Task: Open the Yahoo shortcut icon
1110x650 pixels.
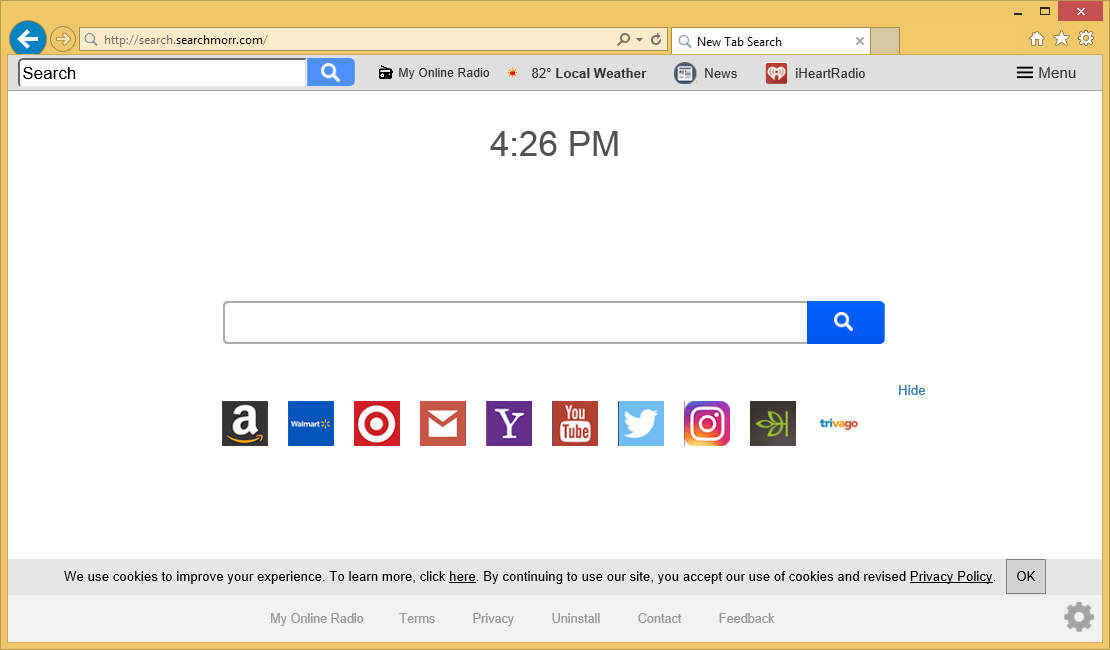Action: 509,424
